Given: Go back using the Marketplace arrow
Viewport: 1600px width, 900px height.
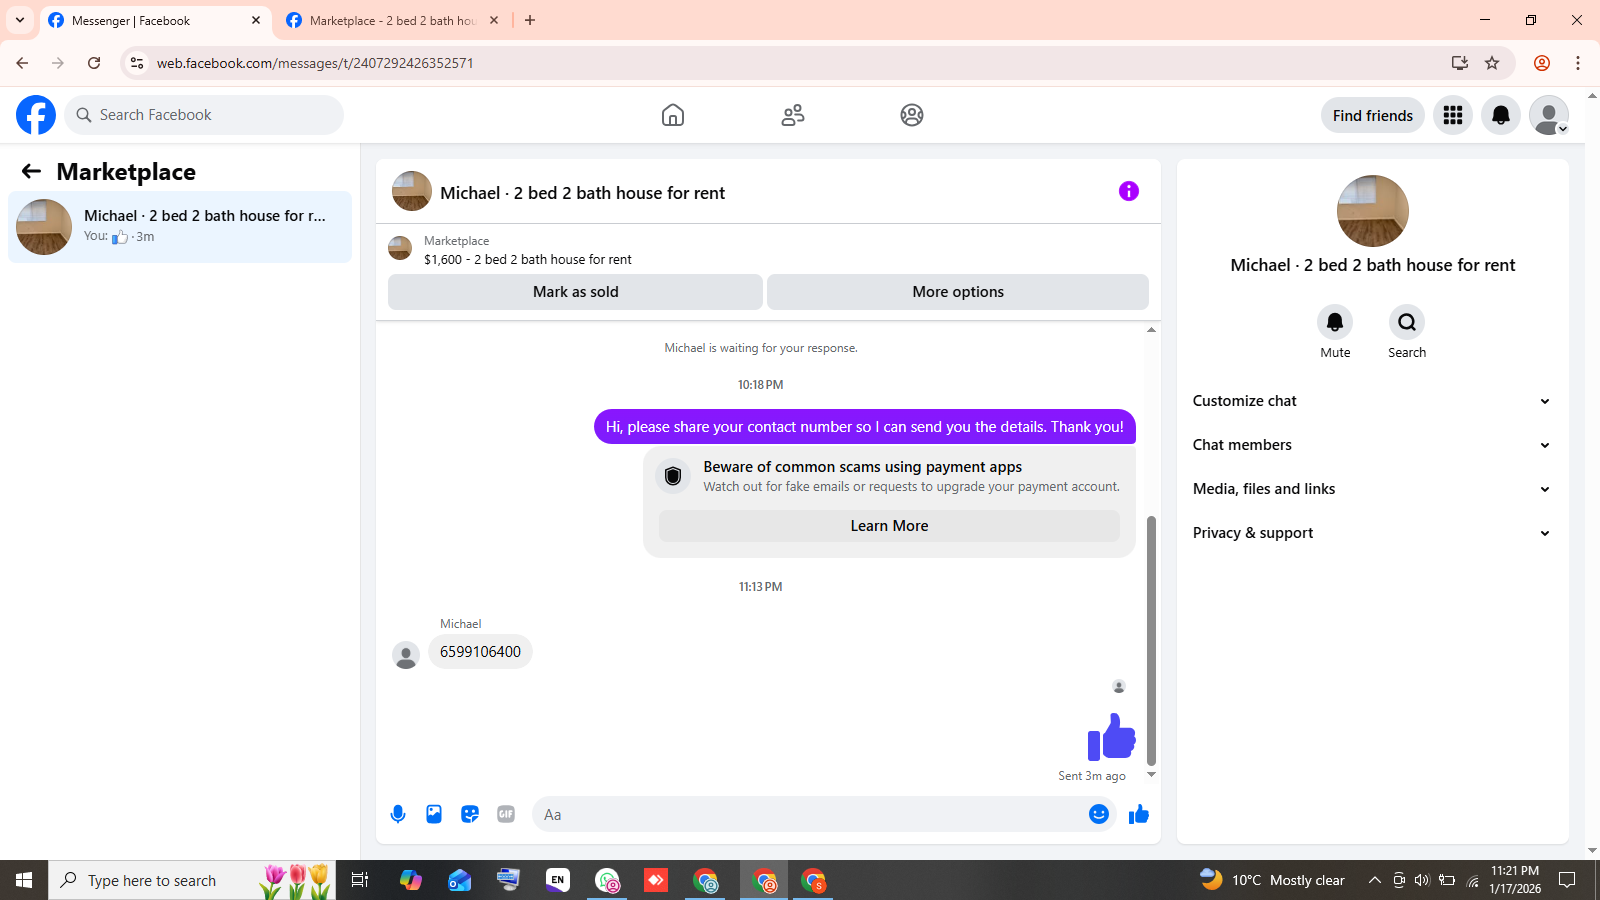Looking at the screenshot, I should click(31, 171).
